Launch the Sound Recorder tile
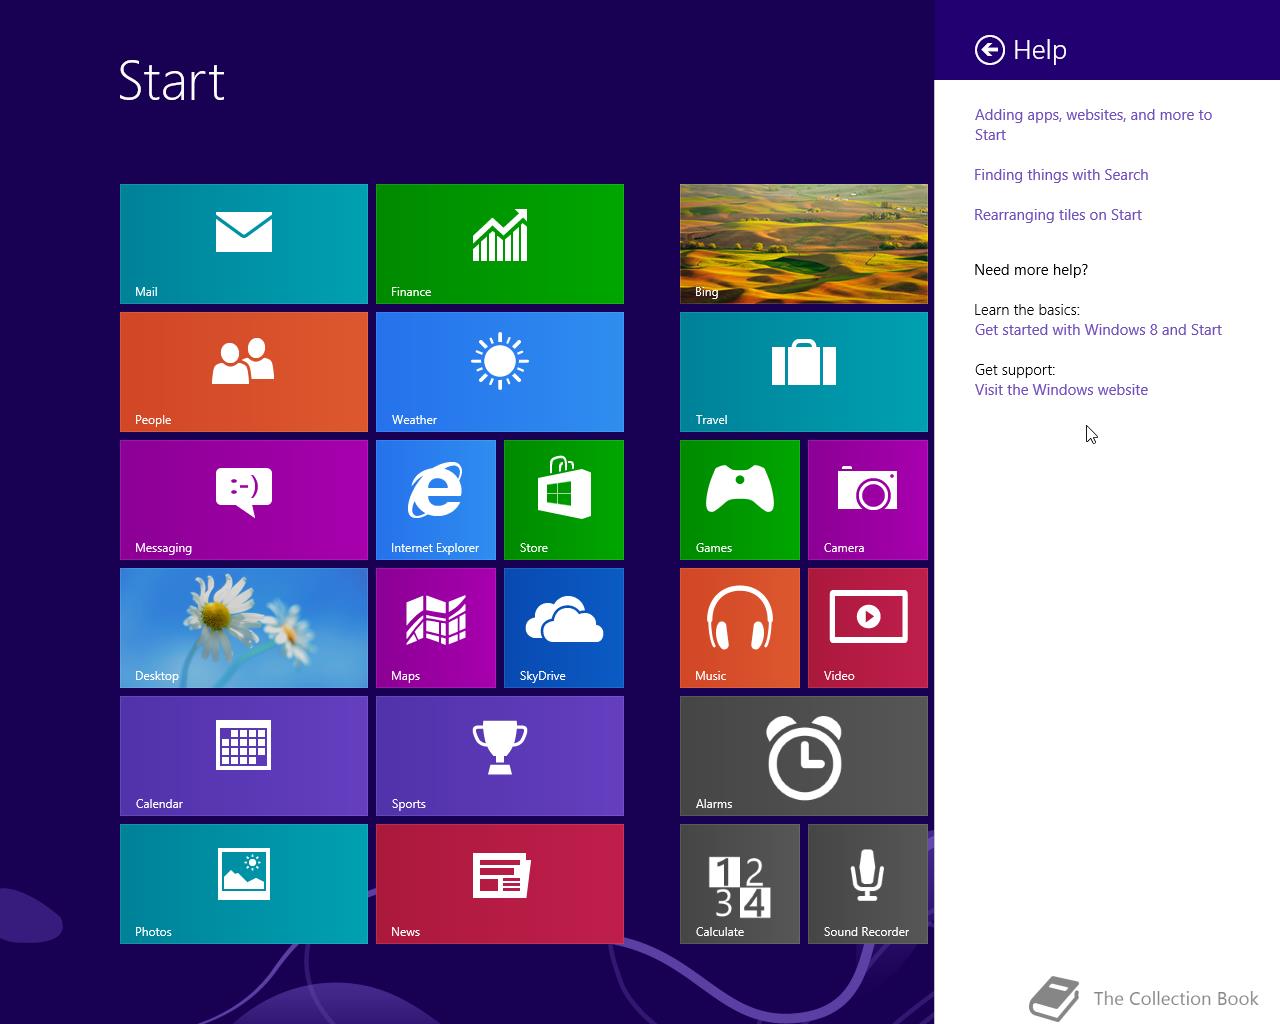1280x1024 pixels. click(868, 884)
